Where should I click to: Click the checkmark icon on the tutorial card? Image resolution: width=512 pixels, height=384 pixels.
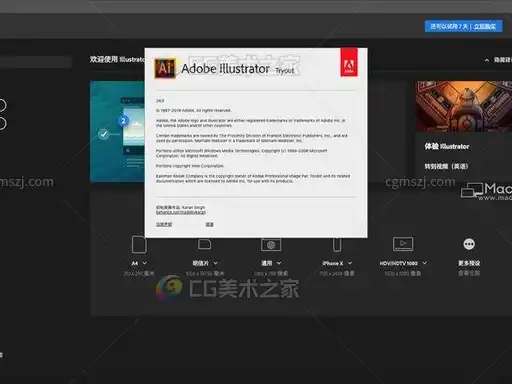pos(103,134)
